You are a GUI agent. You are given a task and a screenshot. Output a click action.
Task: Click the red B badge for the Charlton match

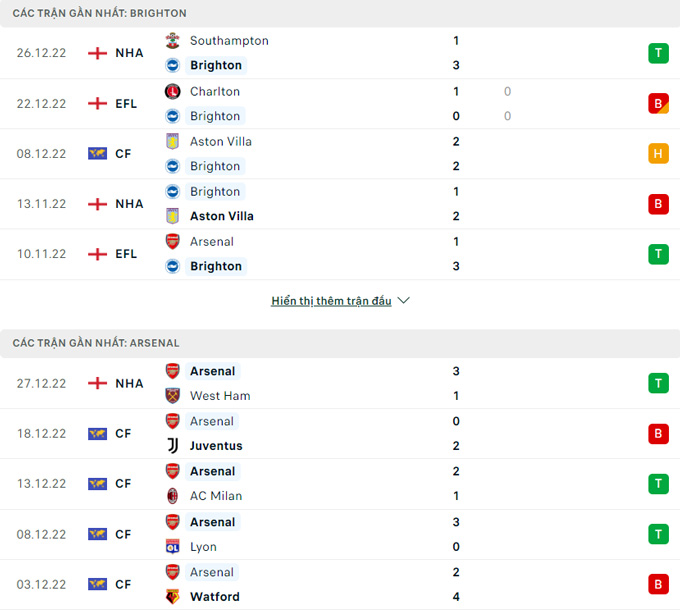pos(658,103)
